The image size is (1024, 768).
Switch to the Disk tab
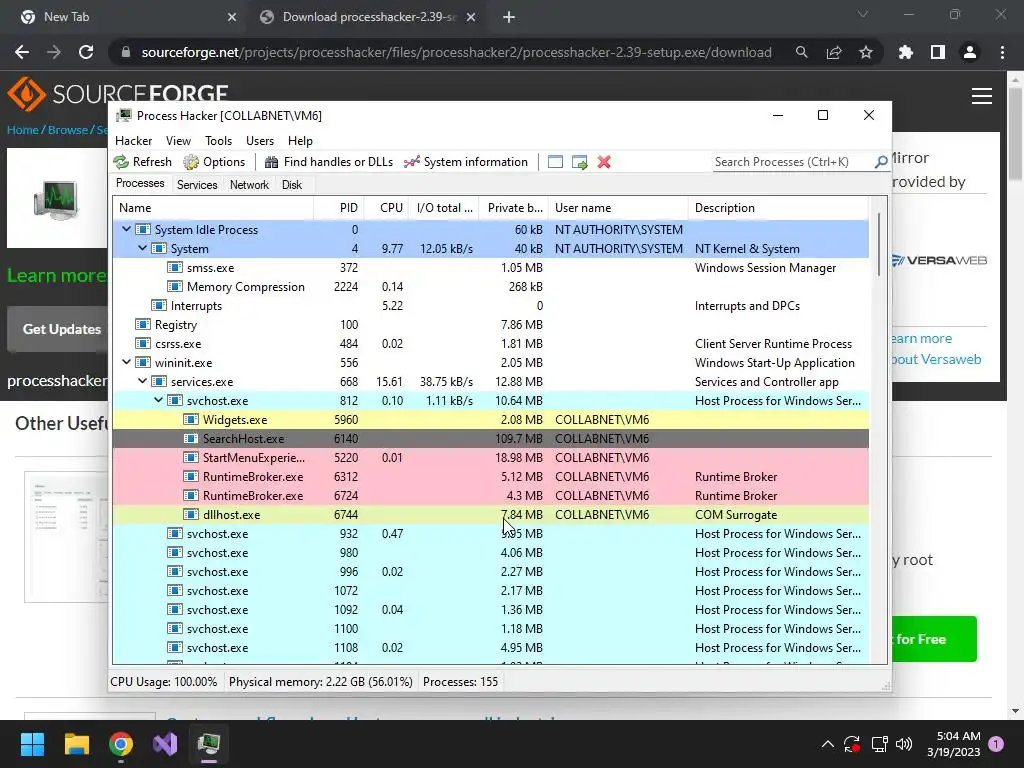(292, 185)
